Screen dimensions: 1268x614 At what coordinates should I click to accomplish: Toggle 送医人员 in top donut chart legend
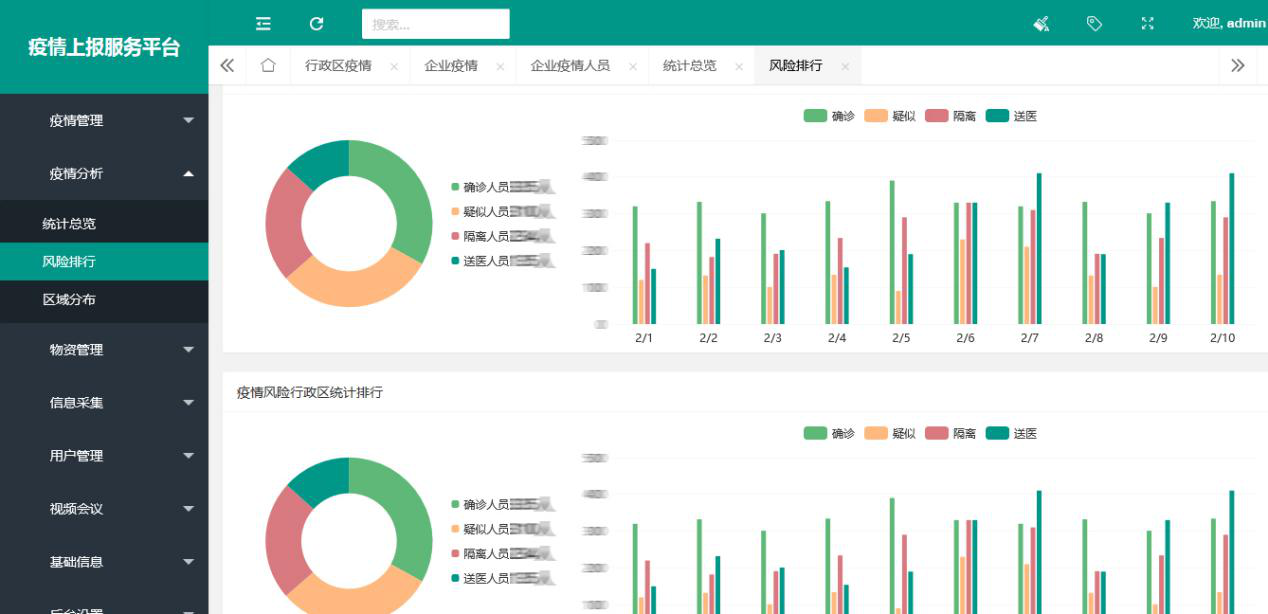tap(503, 261)
